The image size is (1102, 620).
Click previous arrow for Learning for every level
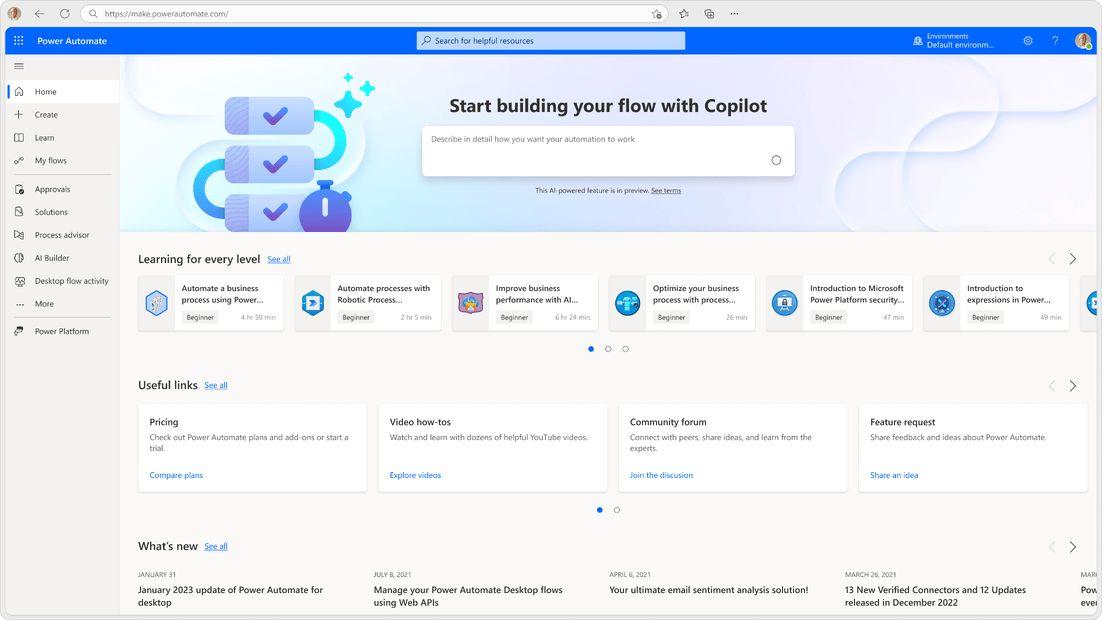[1052, 259]
